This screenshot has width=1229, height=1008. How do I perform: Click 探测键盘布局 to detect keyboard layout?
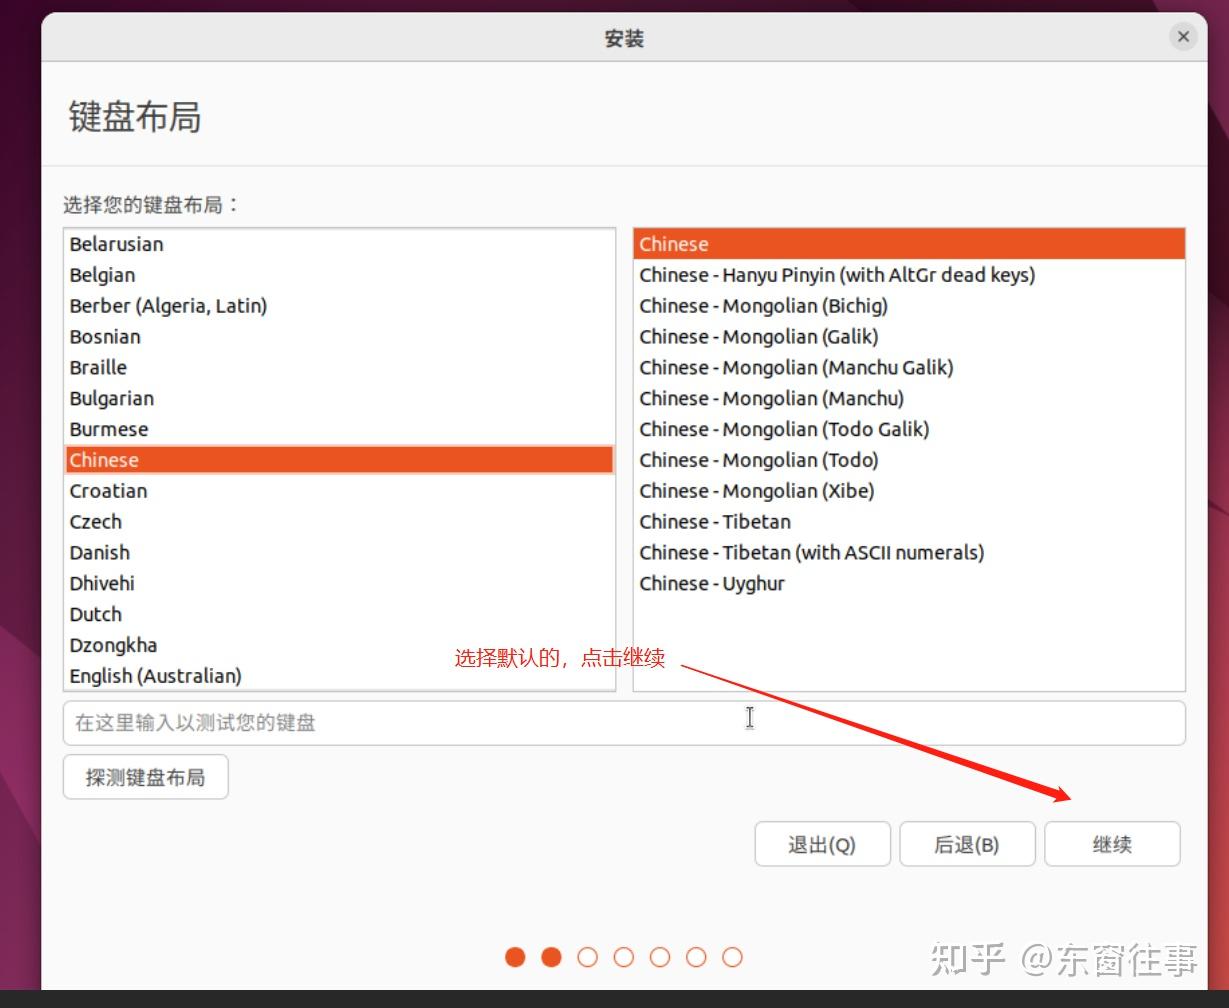(145, 776)
